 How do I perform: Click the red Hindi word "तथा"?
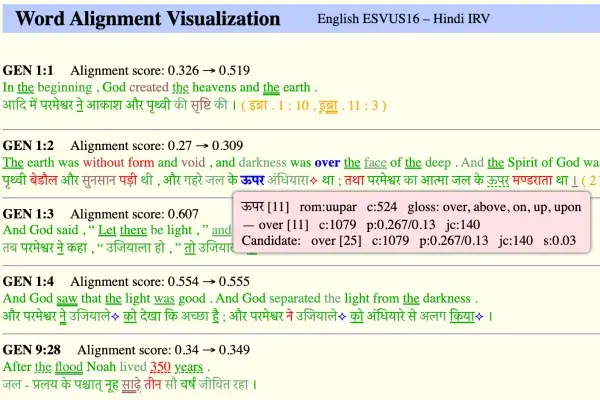click(x=354, y=180)
